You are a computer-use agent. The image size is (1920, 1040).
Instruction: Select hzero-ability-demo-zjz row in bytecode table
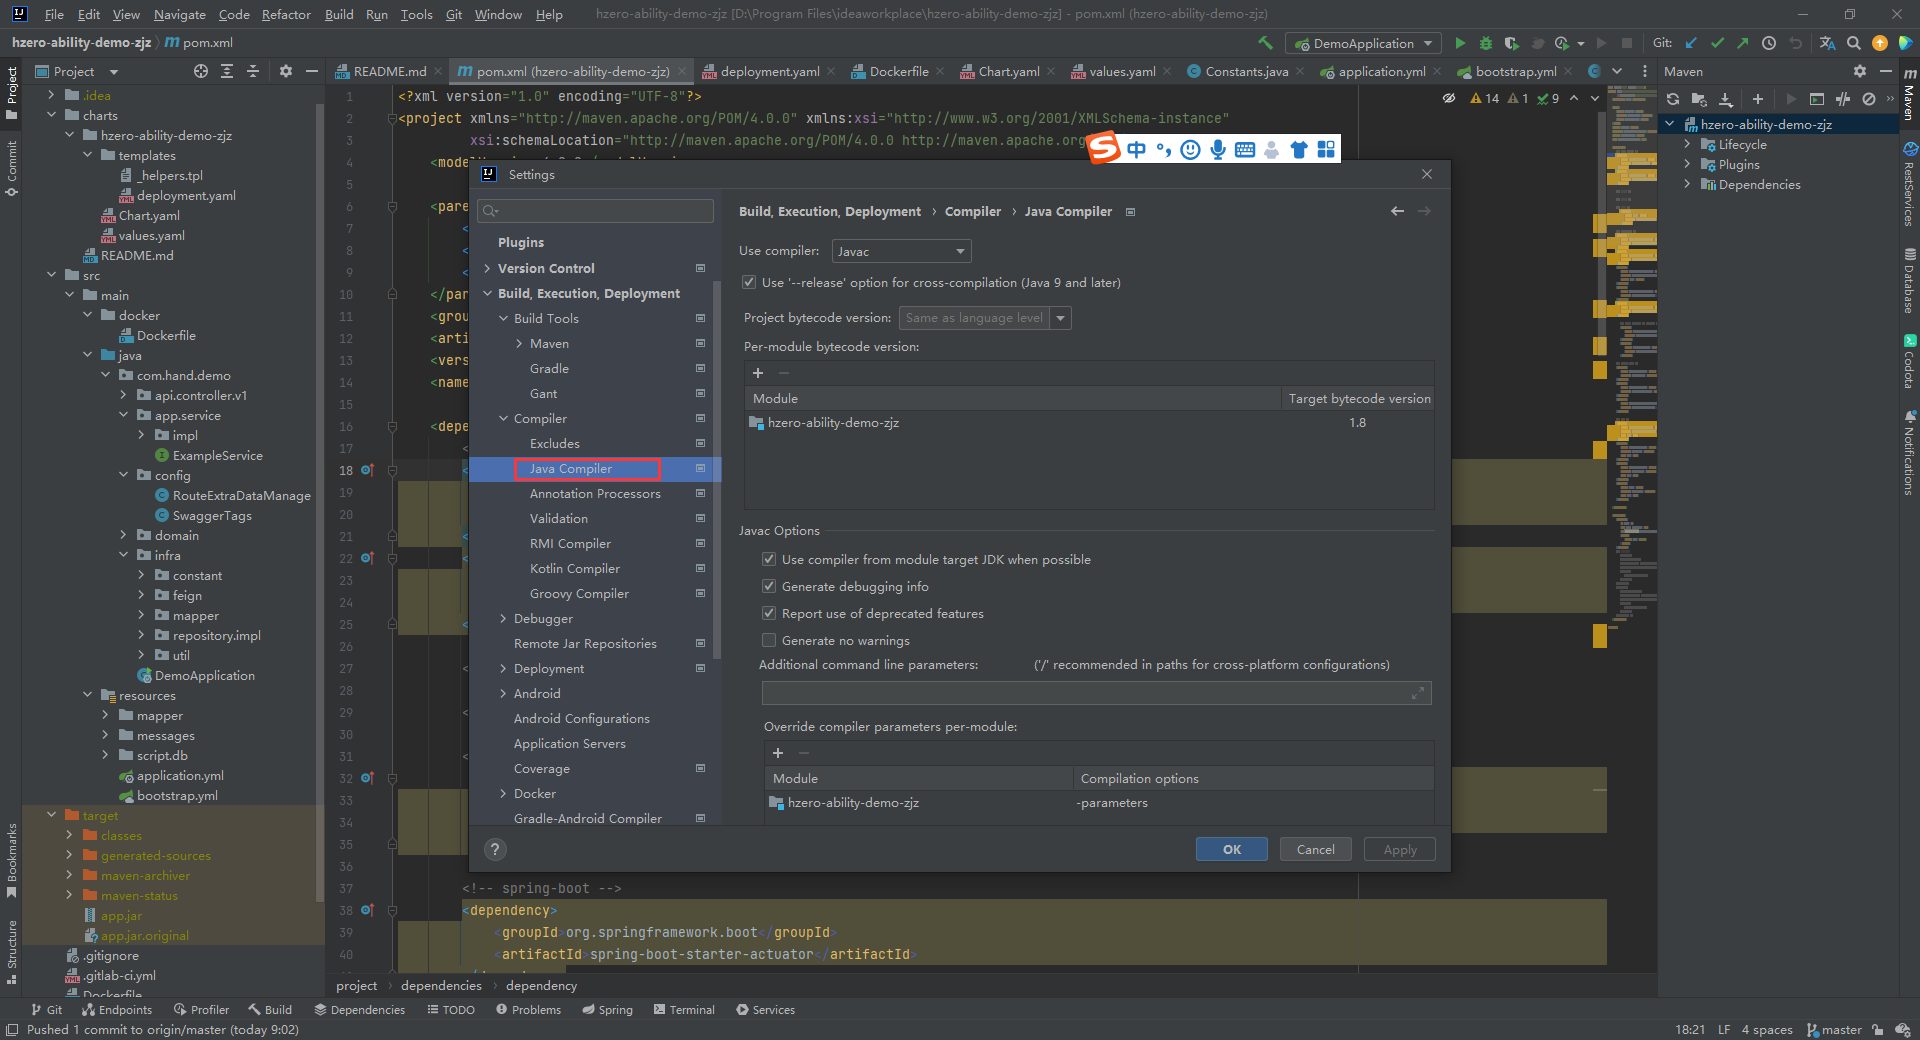click(x=1090, y=423)
